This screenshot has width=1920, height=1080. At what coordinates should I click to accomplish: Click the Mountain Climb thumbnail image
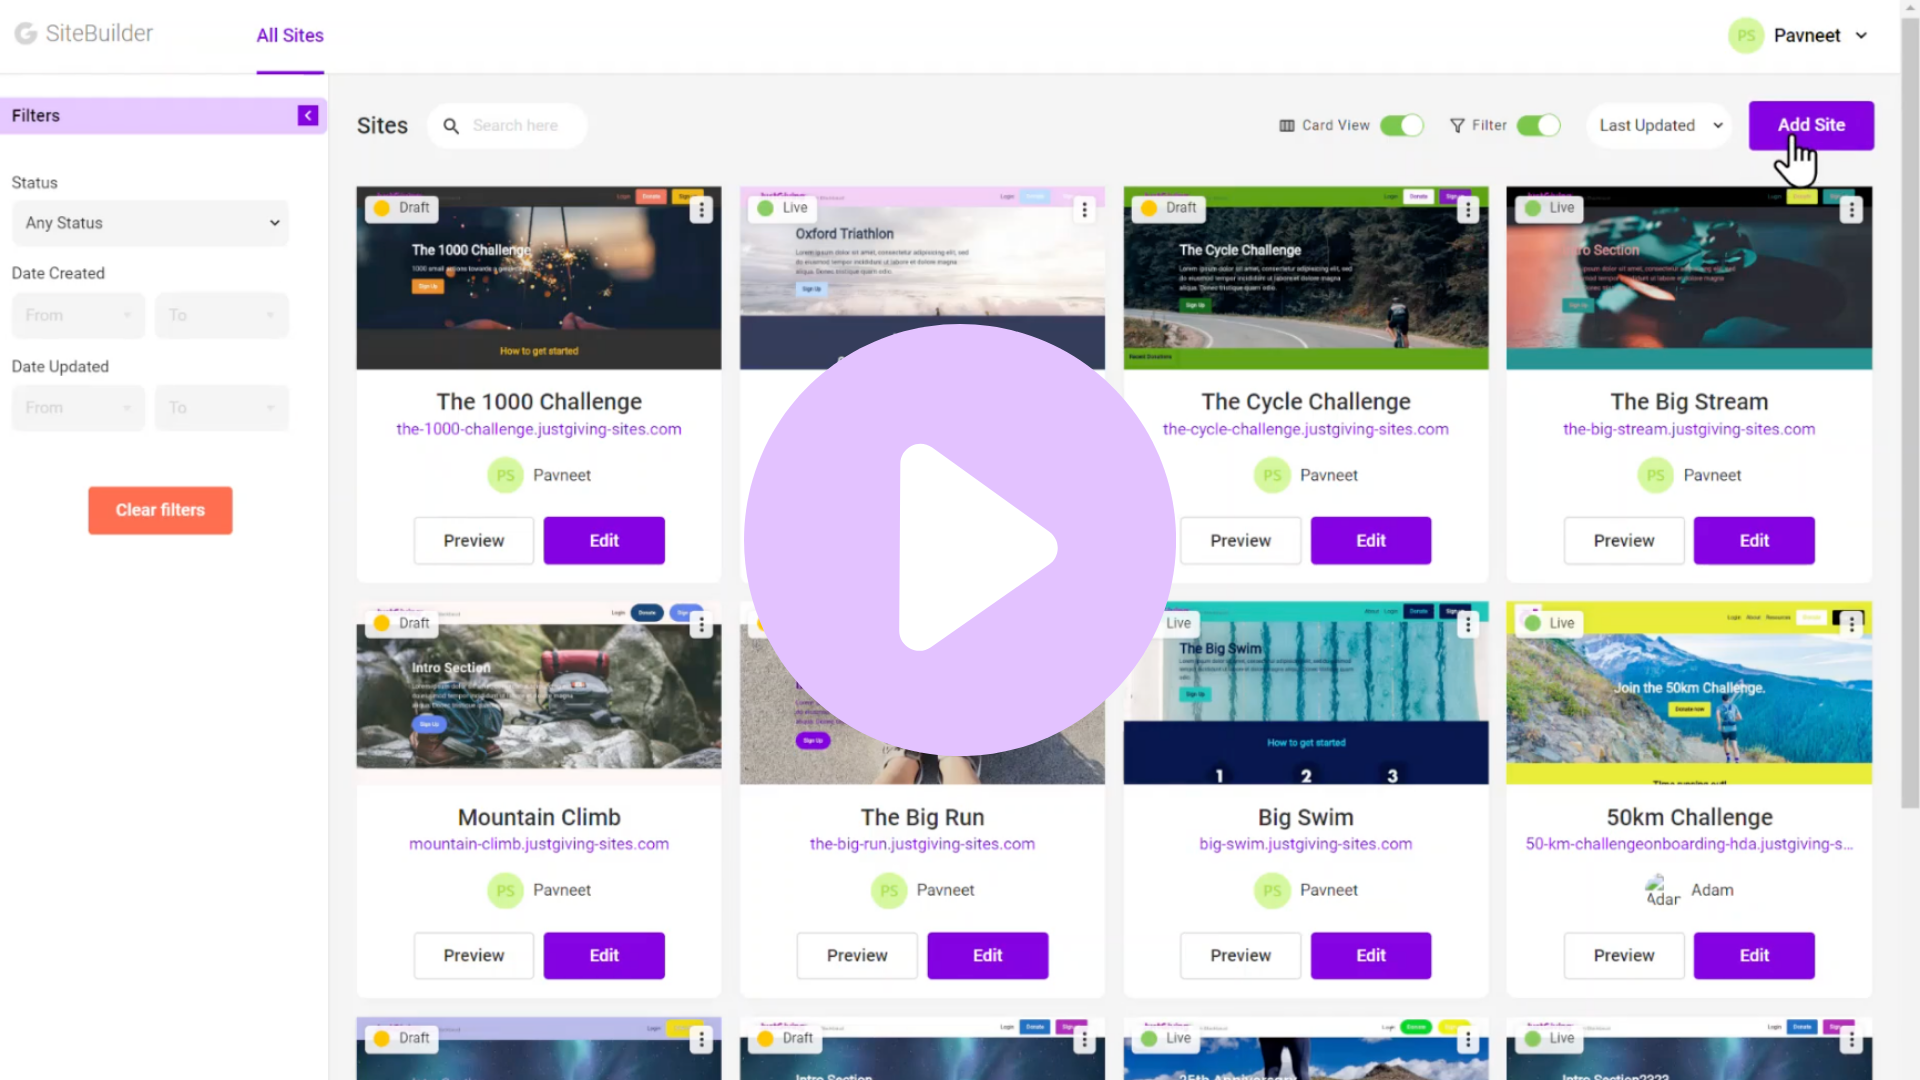click(539, 693)
